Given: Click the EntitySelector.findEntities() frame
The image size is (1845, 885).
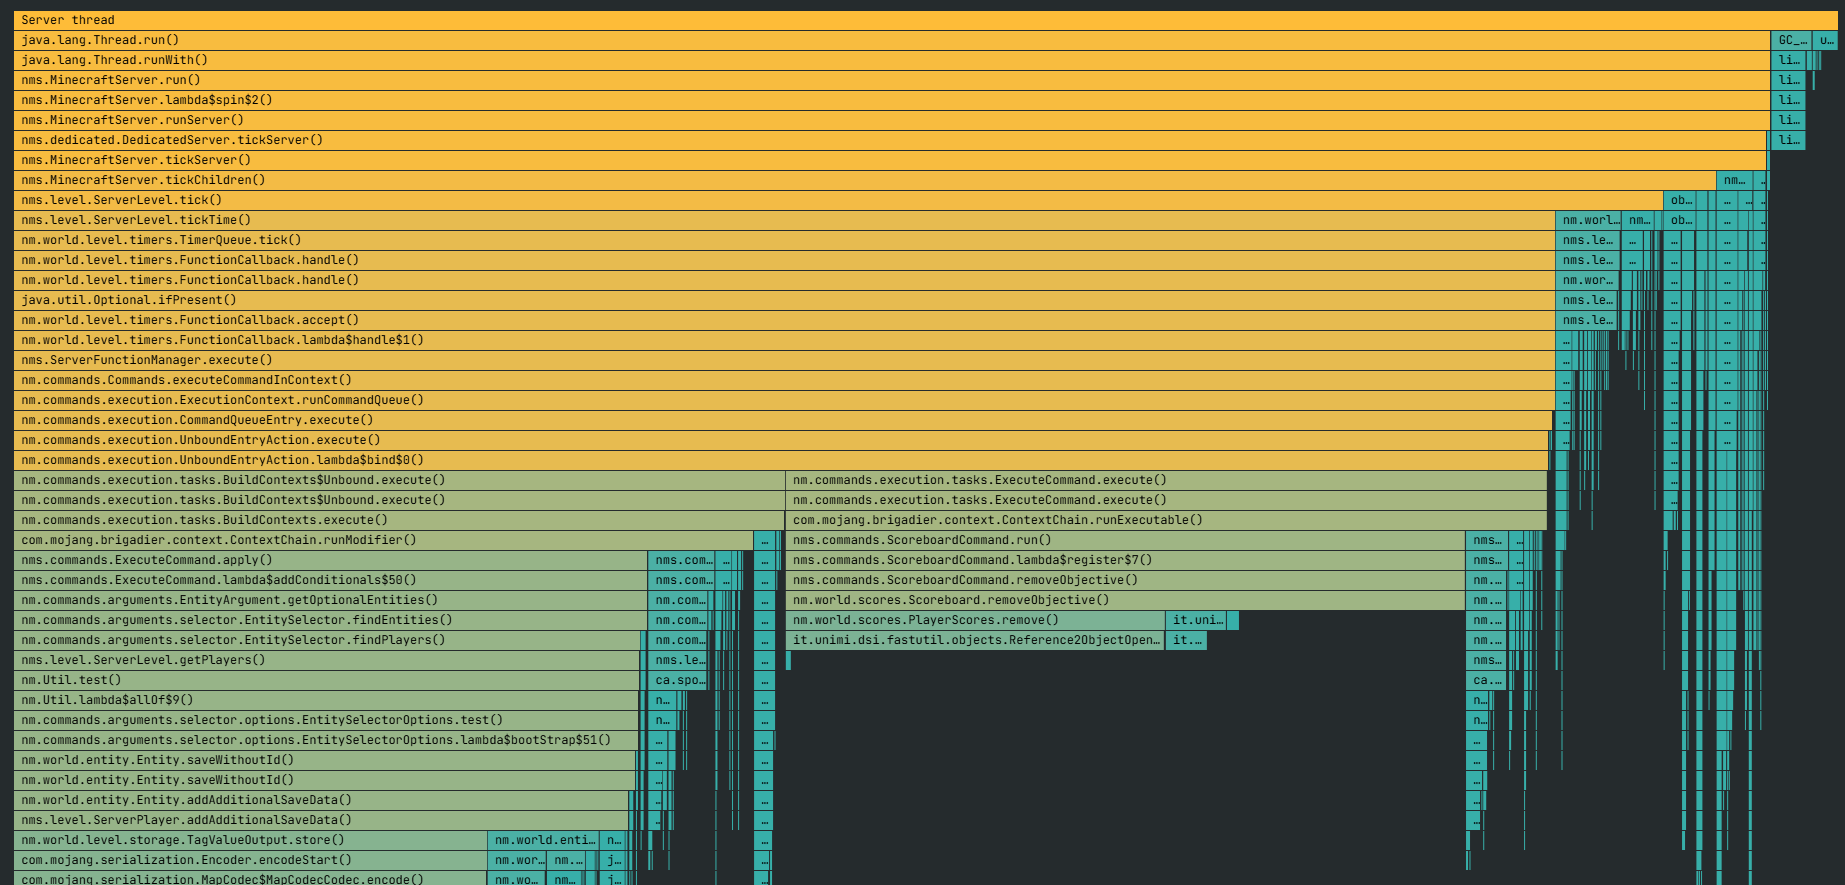Looking at the screenshot, I should tap(330, 620).
